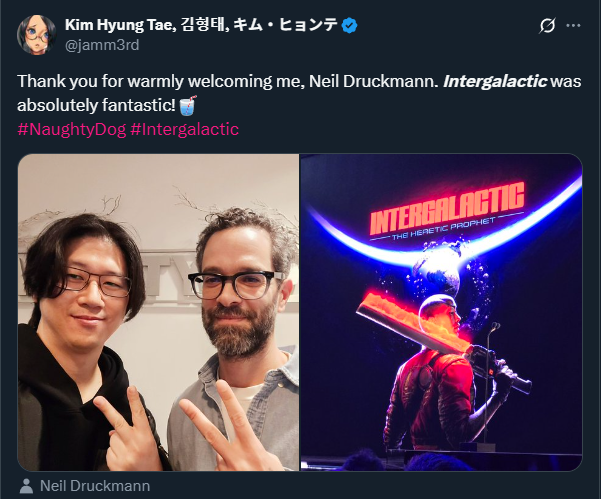The height and width of the screenshot is (499, 601).
Task: Open the three-dot more options menu
Action: tap(573, 26)
